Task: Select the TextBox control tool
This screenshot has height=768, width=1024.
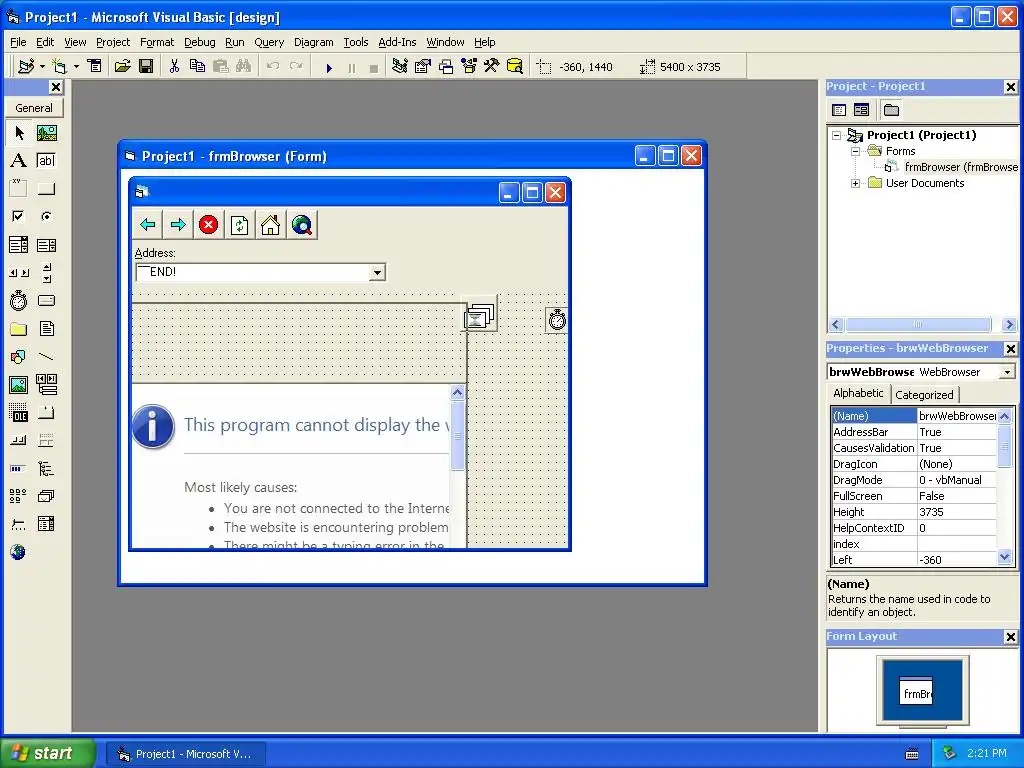Action: (x=46, y=161)
